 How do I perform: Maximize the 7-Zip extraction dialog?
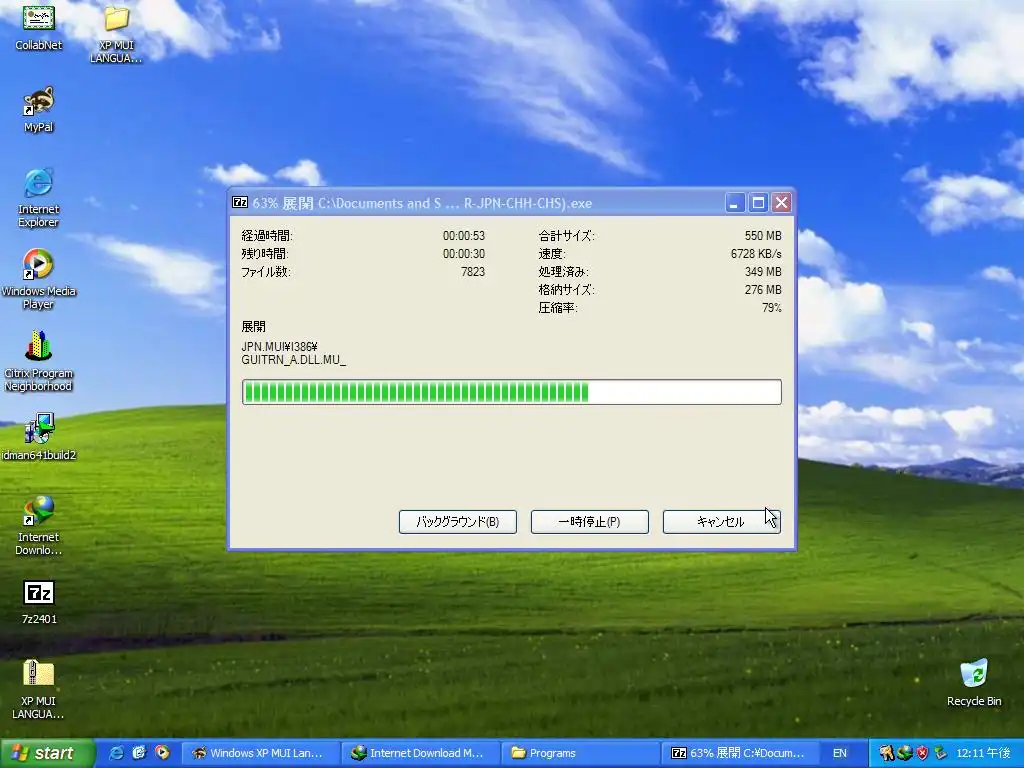(x=758, y=202)
